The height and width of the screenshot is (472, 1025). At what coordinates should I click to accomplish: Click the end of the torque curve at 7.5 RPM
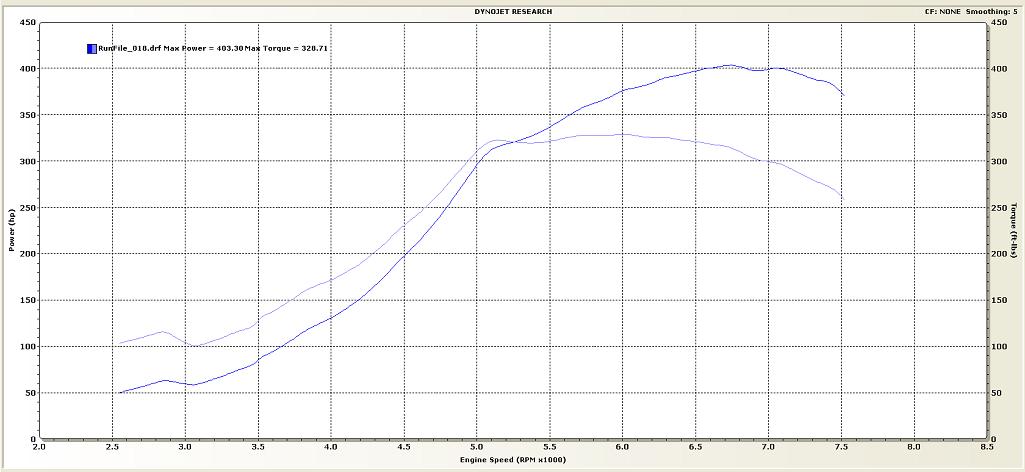[841, 196]
